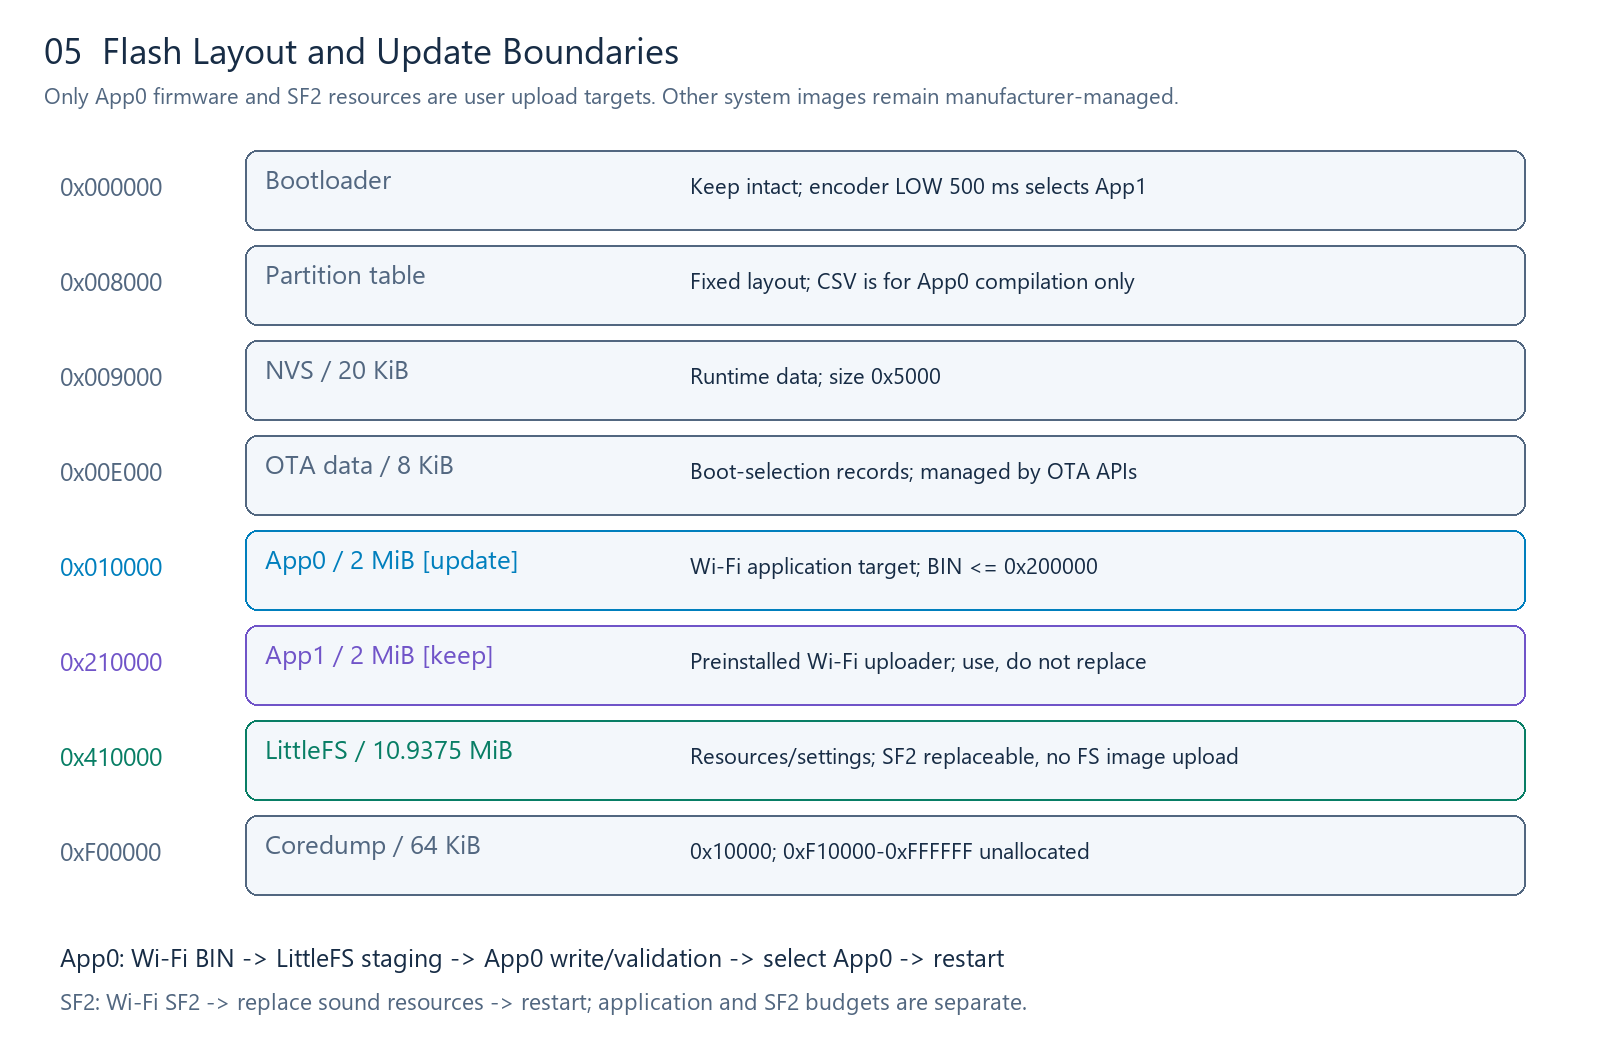Click 'Fixed layout; CSV is for App0 compilation only'
The height and width of the screenshot is (1060, 1600).
(912, 282)
